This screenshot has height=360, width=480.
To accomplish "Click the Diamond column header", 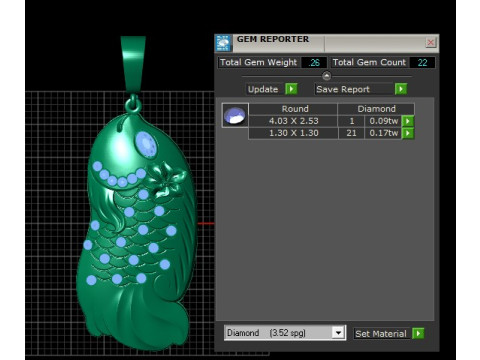I will click(x=376, y=109).
